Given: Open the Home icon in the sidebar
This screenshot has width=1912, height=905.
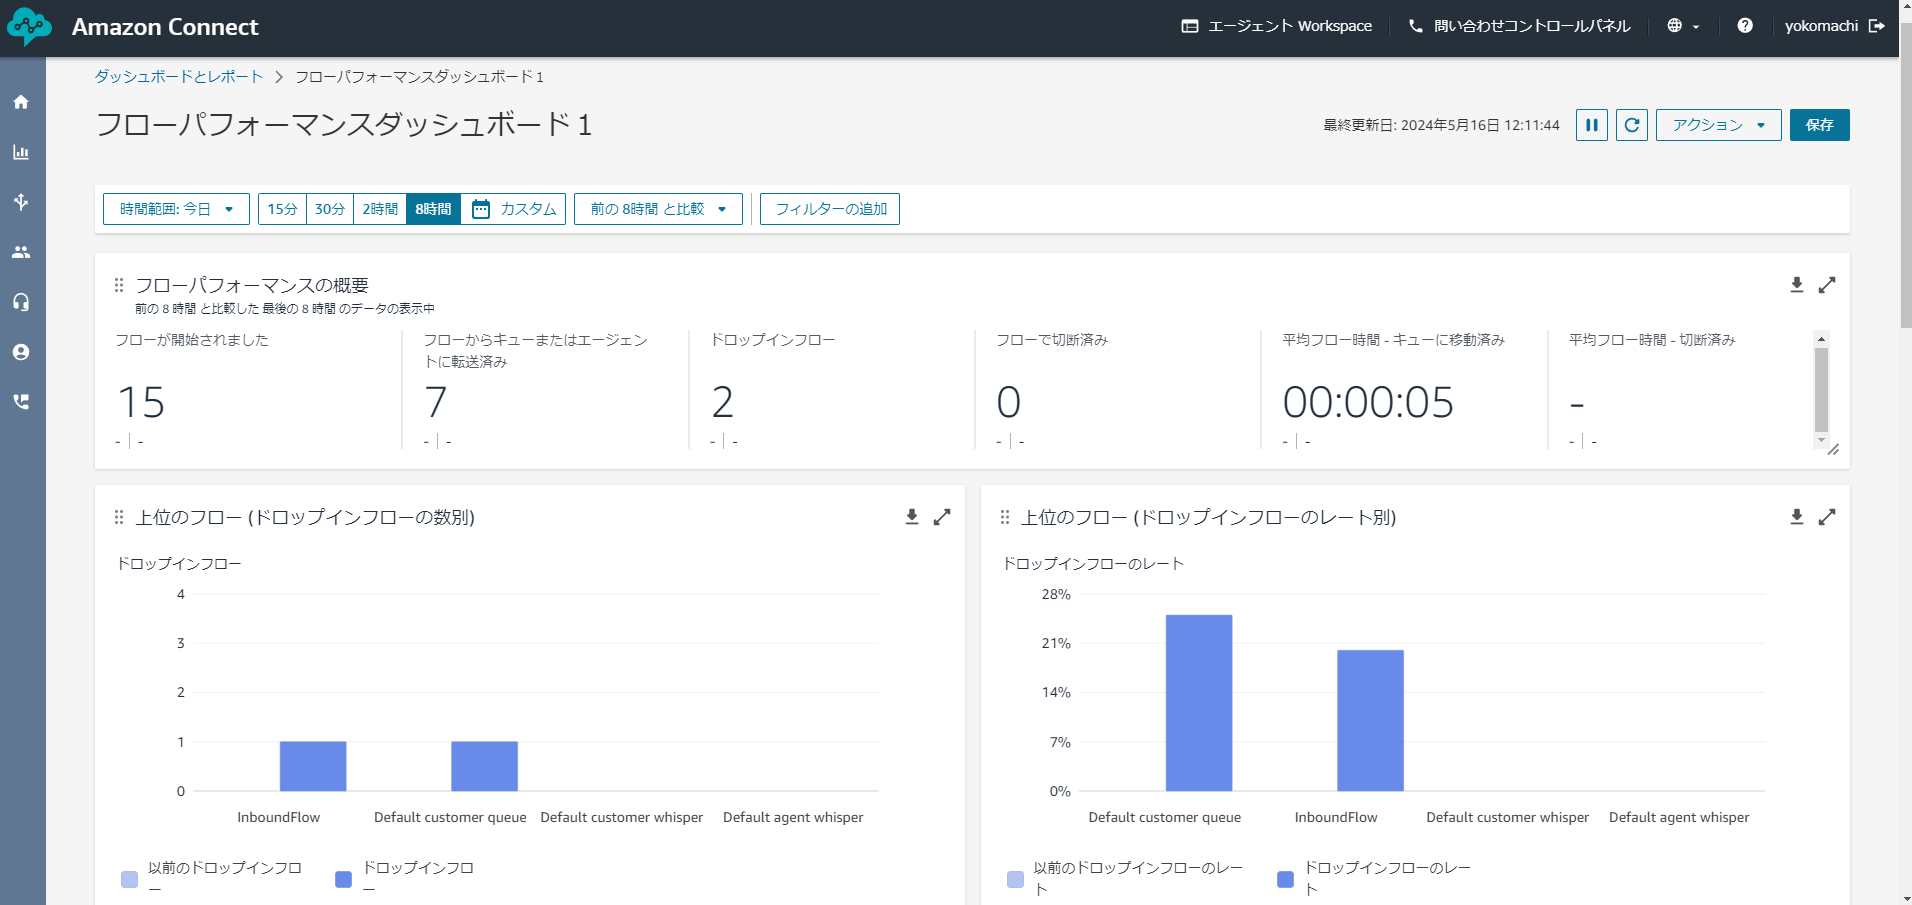Looking at the screenshot, I should point(21,102).
